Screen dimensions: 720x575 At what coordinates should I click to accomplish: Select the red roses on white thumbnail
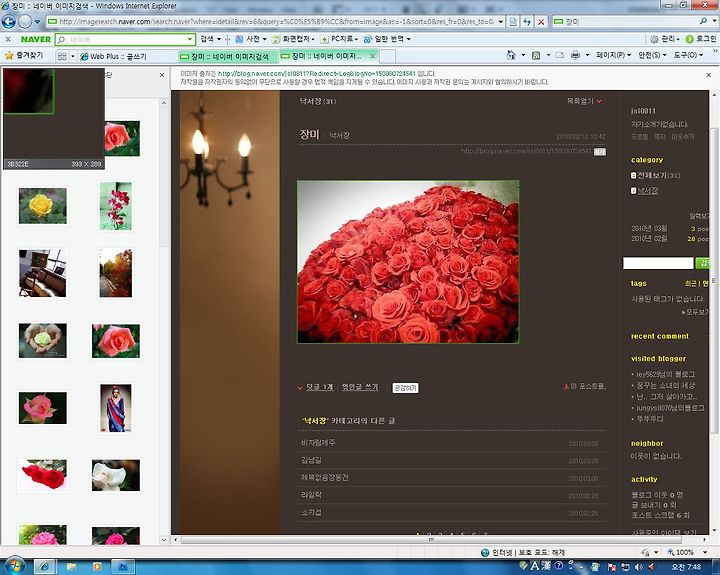pyautogui.click(x=44, y=474)
